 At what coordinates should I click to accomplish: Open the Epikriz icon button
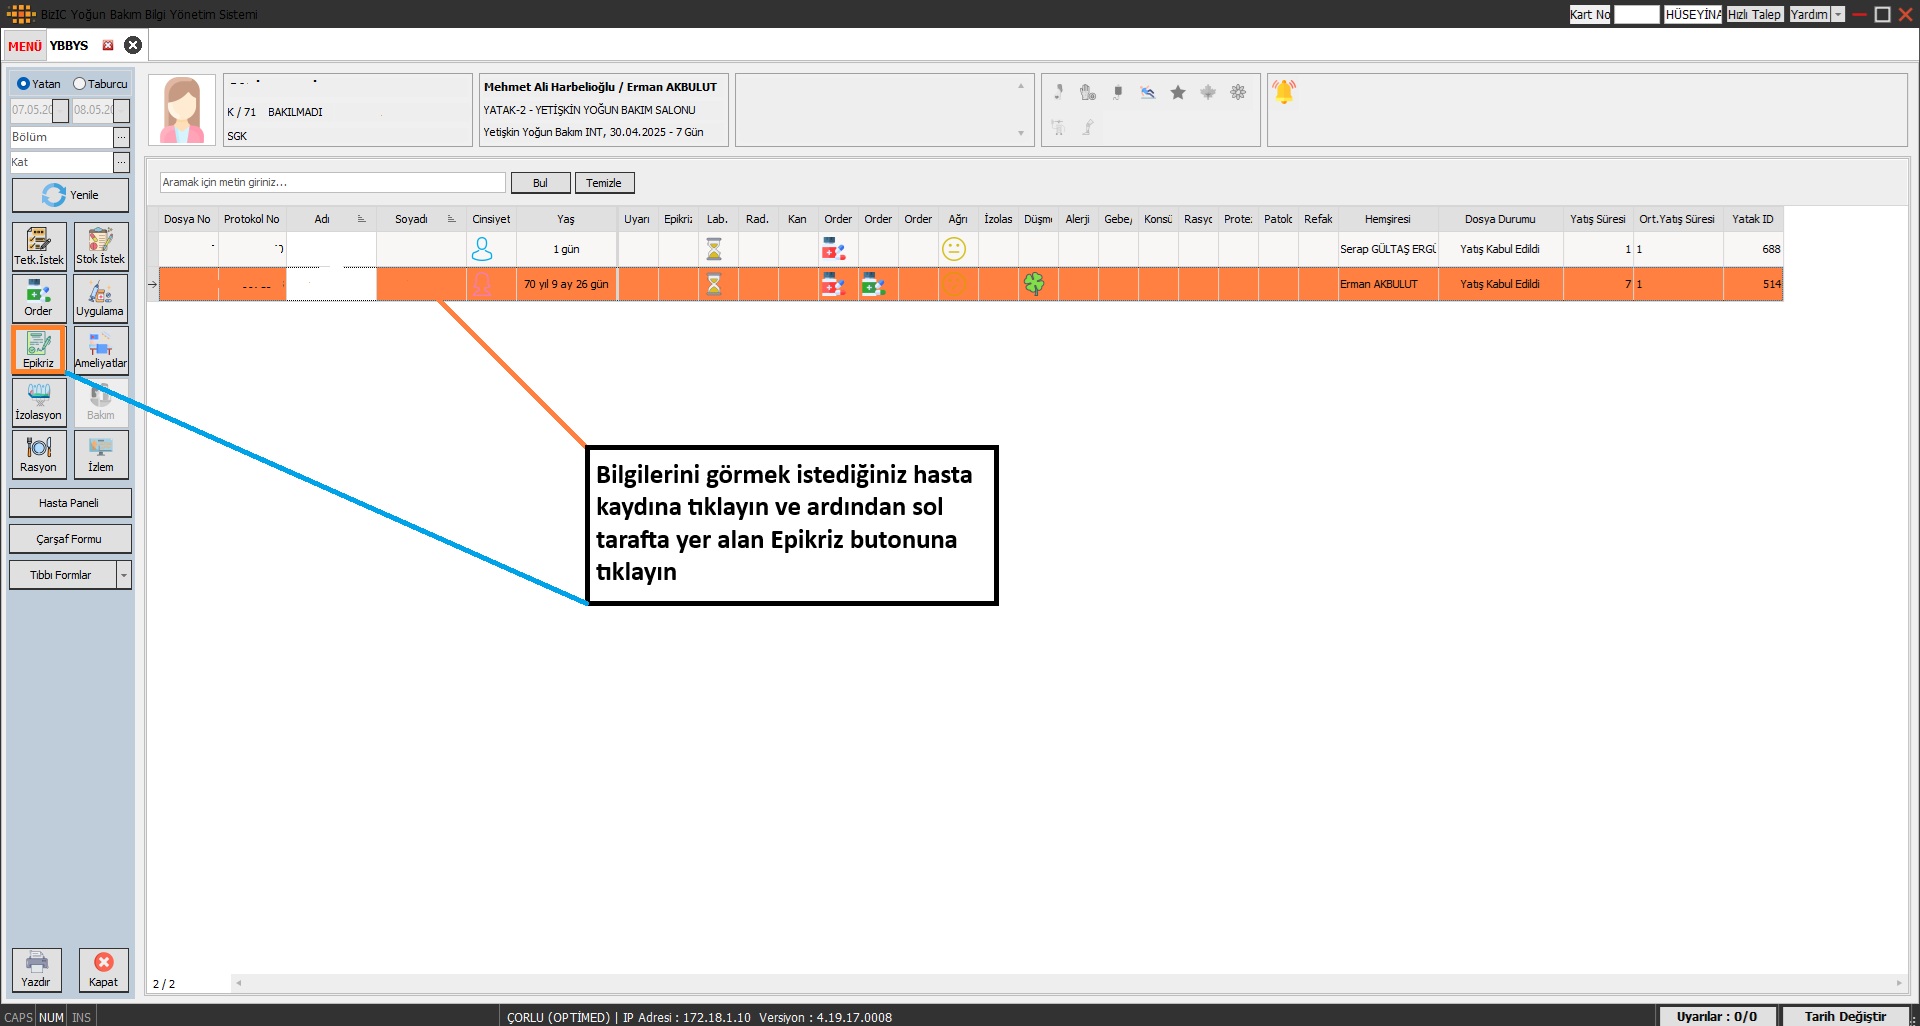point(39,350)
